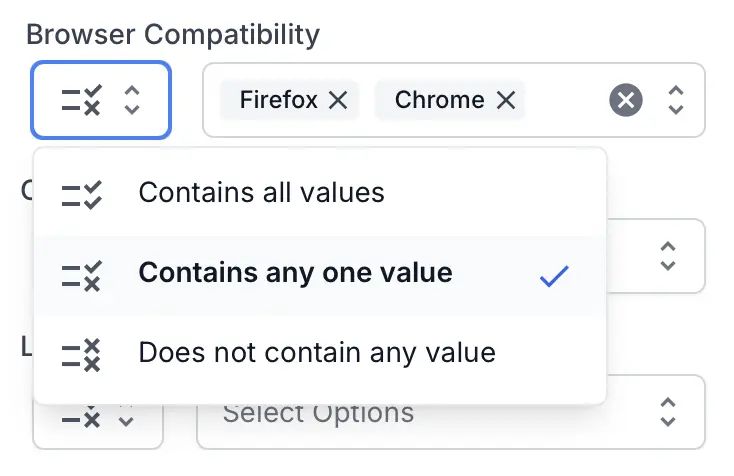Image resolution: width=734 pixels, height=476 pixels.
Task: Open the Browser Compatibility operator dropdown
Action: 101,100
